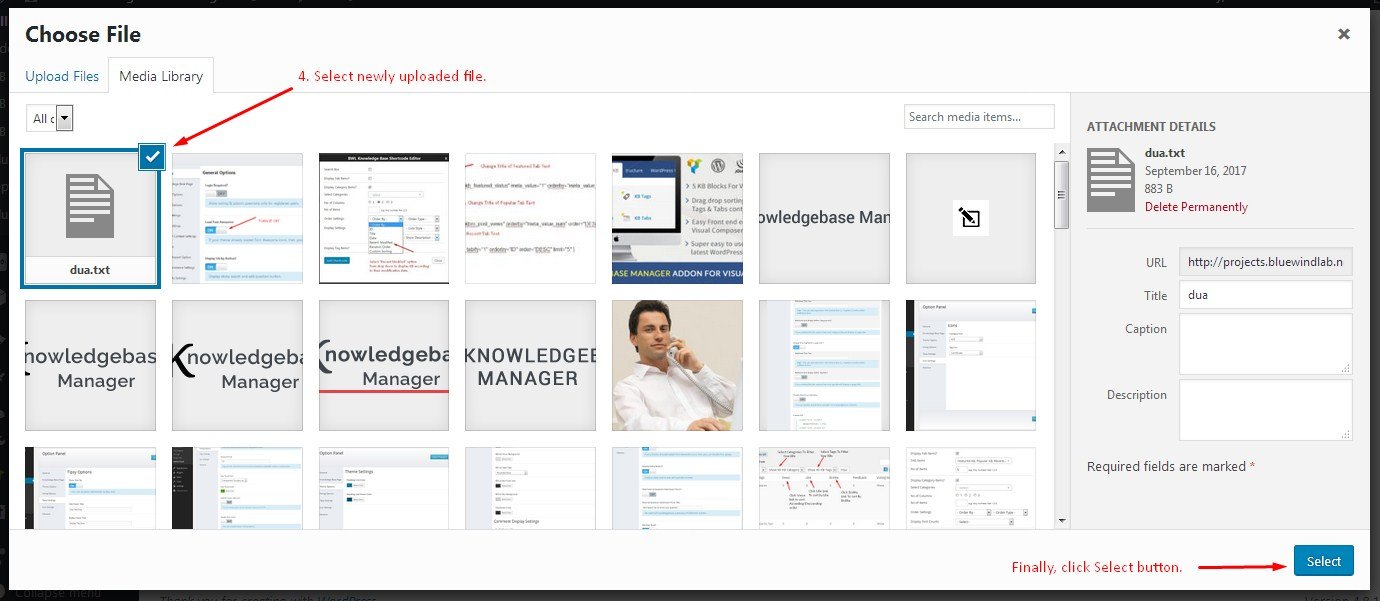Screen dimensions: 1380x601
Task: Select the Comment Display Settings thumbnail
Action: coord(531,488)
